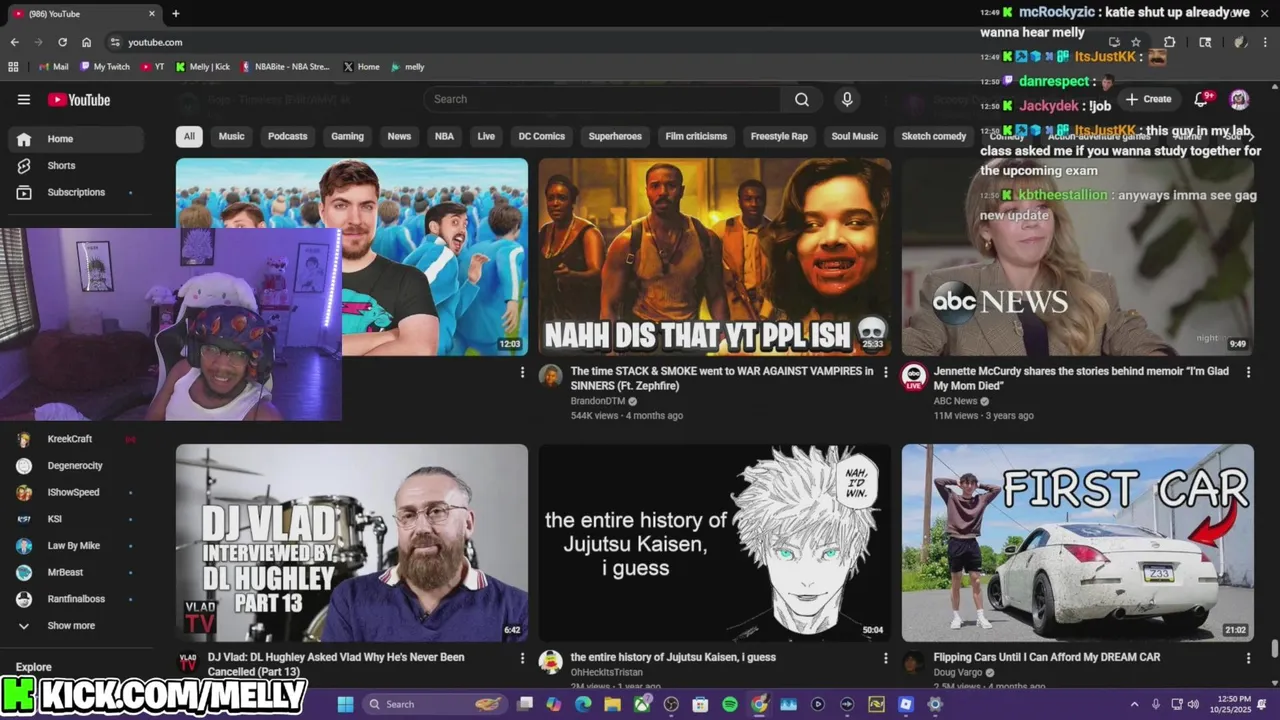Select the Music filter chip
The width and height of the screenshot is (1280, 720).
coord(232,136)
